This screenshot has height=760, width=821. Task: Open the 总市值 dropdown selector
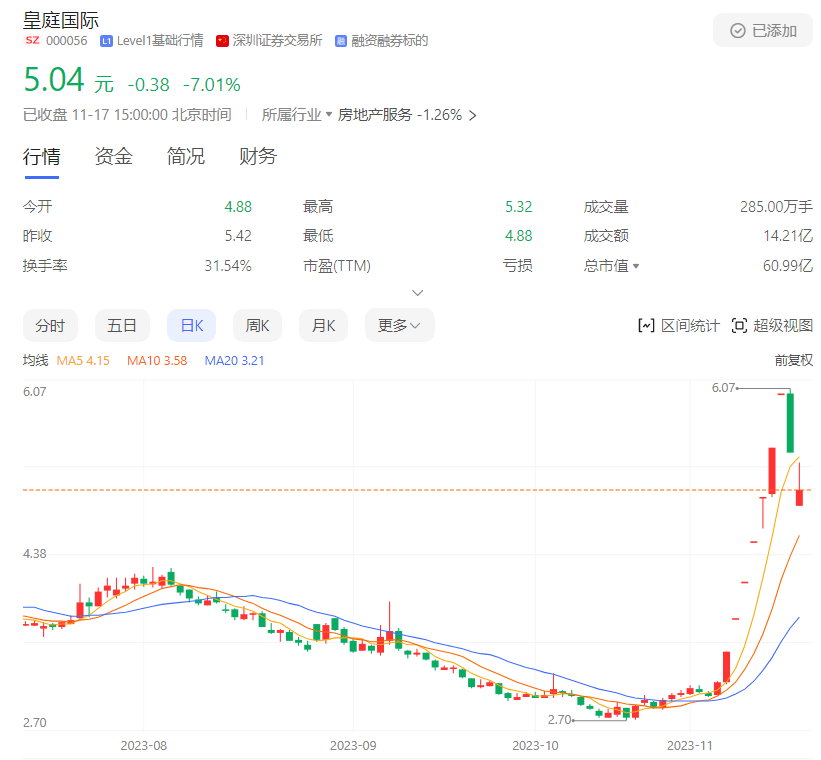[635, 266]
